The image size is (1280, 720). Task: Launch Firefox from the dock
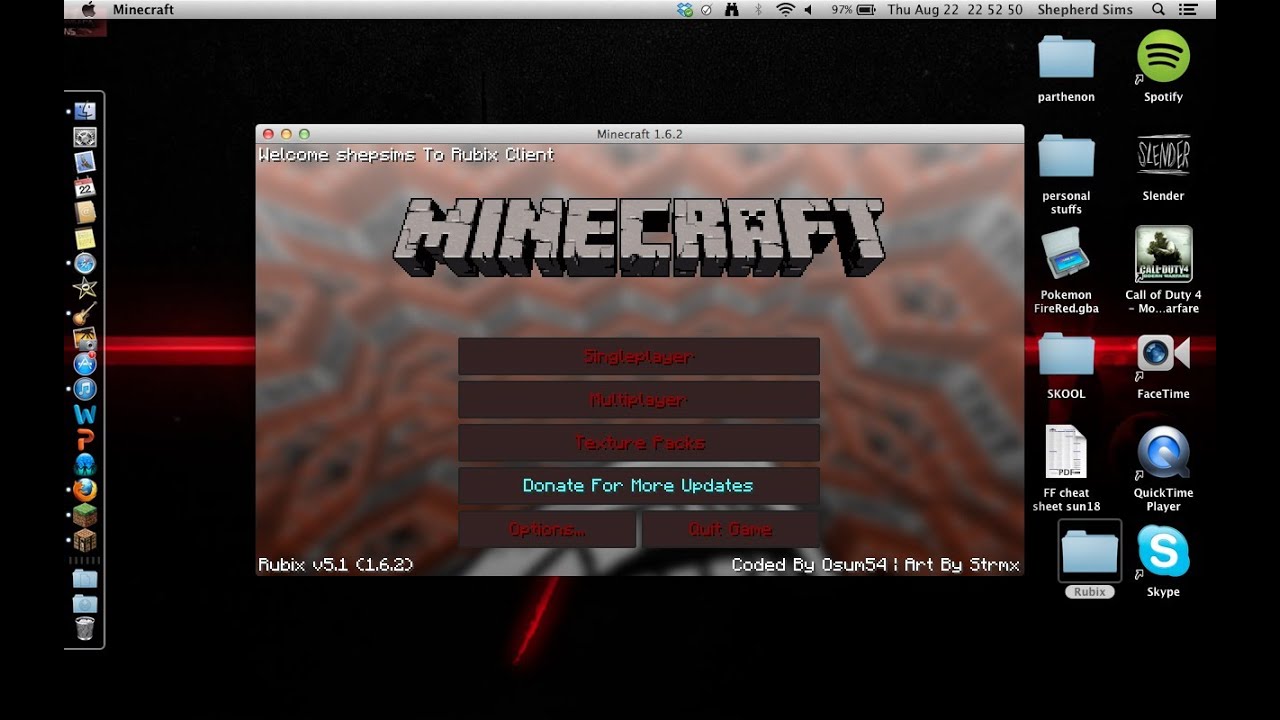coord(85,490)
